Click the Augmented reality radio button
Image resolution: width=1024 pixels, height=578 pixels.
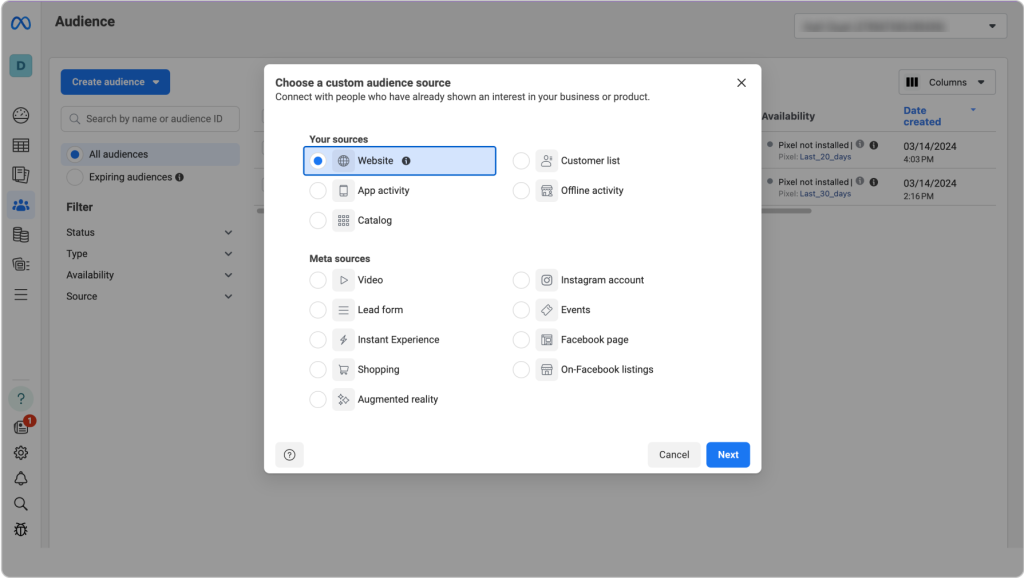pyautogui.click(x=318, y=400)
